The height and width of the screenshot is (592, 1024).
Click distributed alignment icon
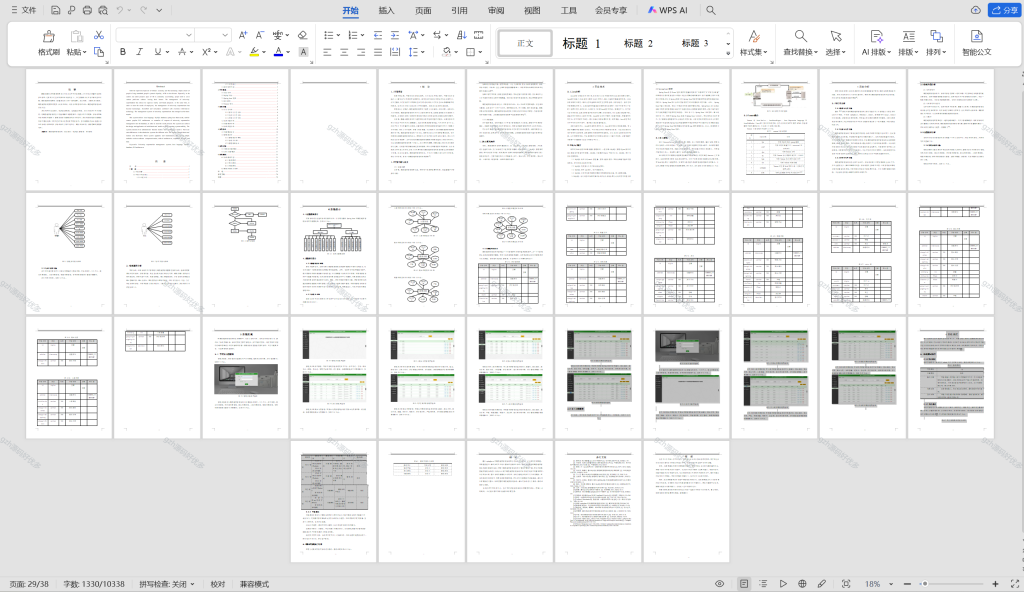coord(394,52)
